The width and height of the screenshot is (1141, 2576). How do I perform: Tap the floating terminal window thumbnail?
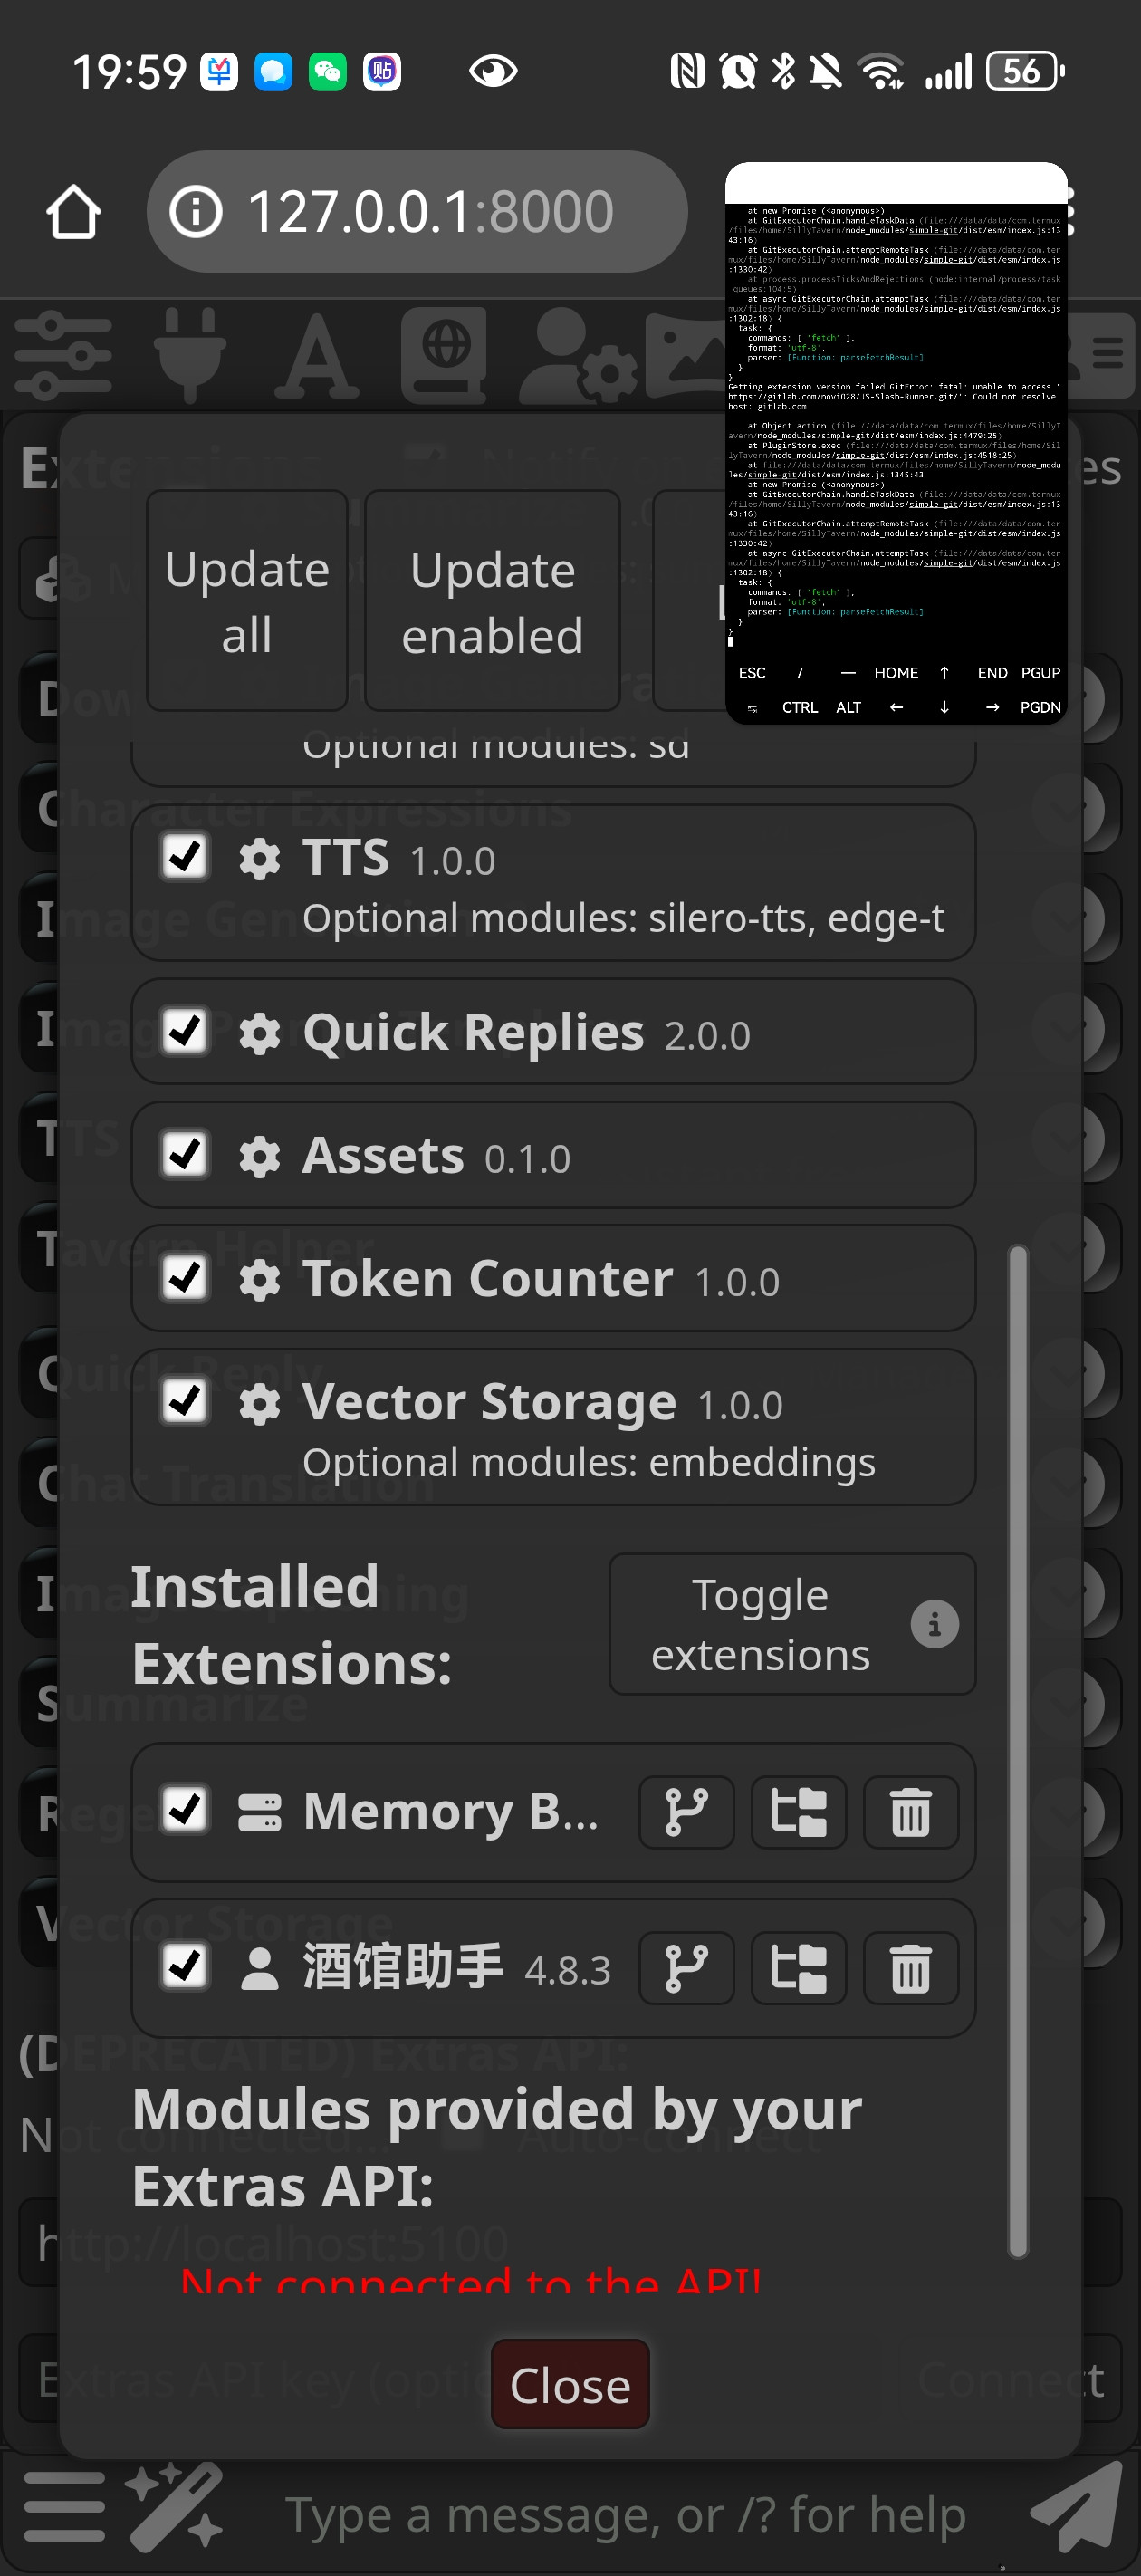click(x=895, y=440)
